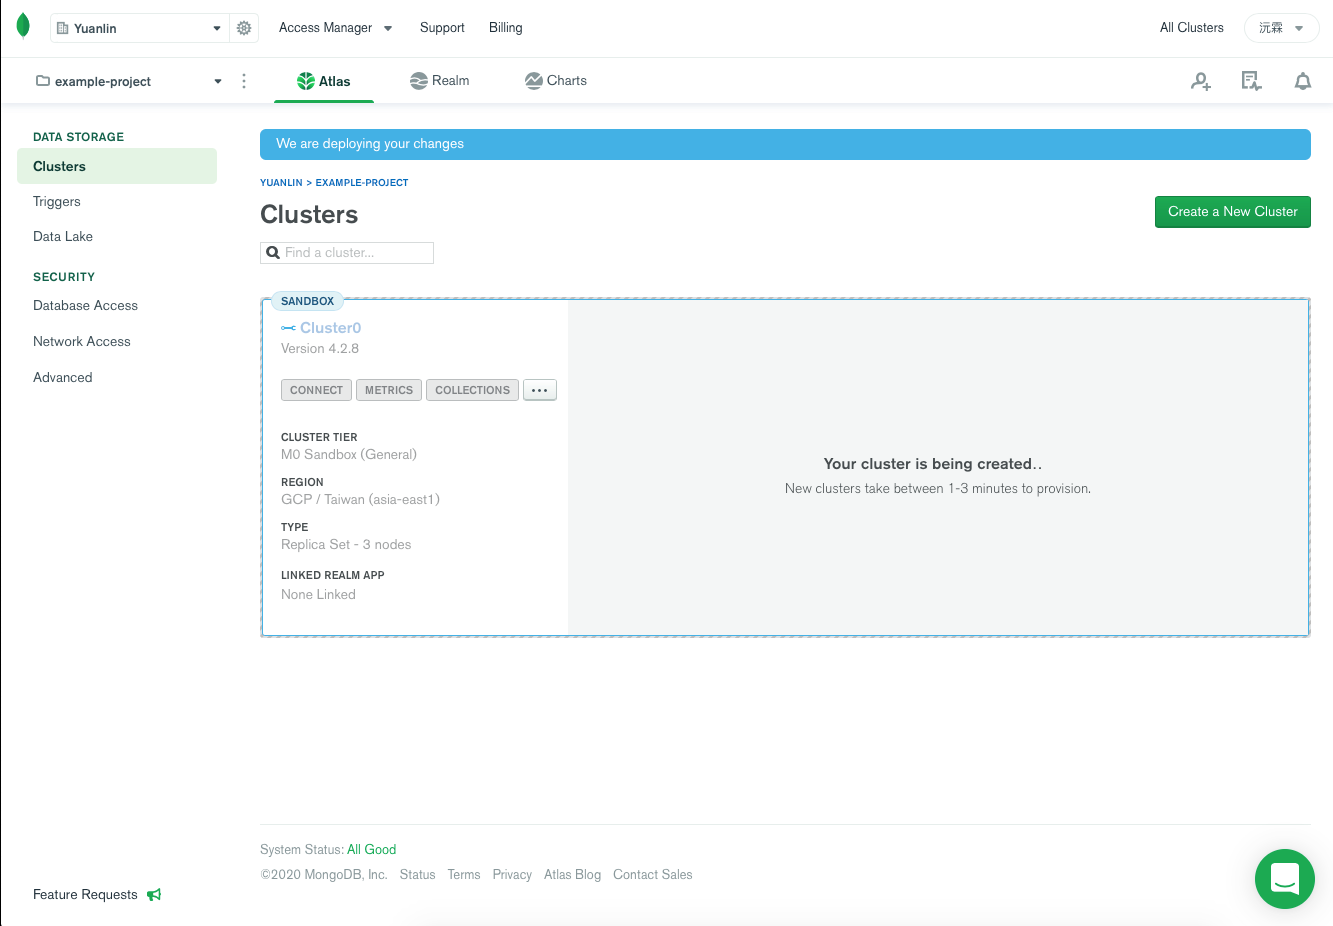Click the Cluster0 replica set icon

coord(288,328)
